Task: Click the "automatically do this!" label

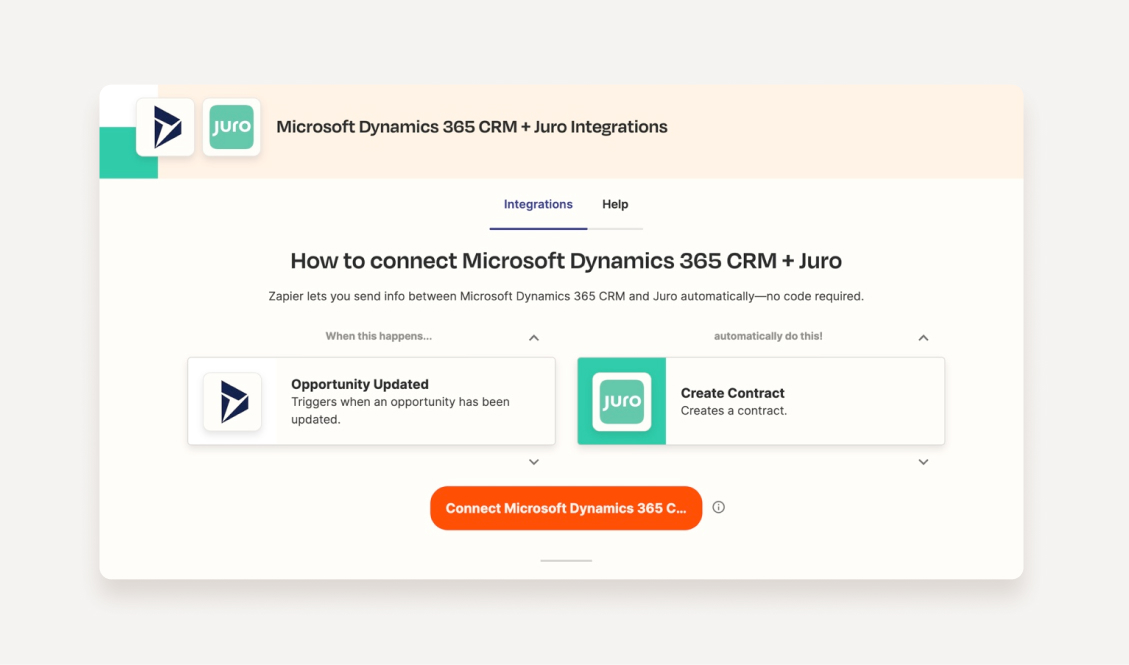Action: pyautogui.click(x=768, y=336)
